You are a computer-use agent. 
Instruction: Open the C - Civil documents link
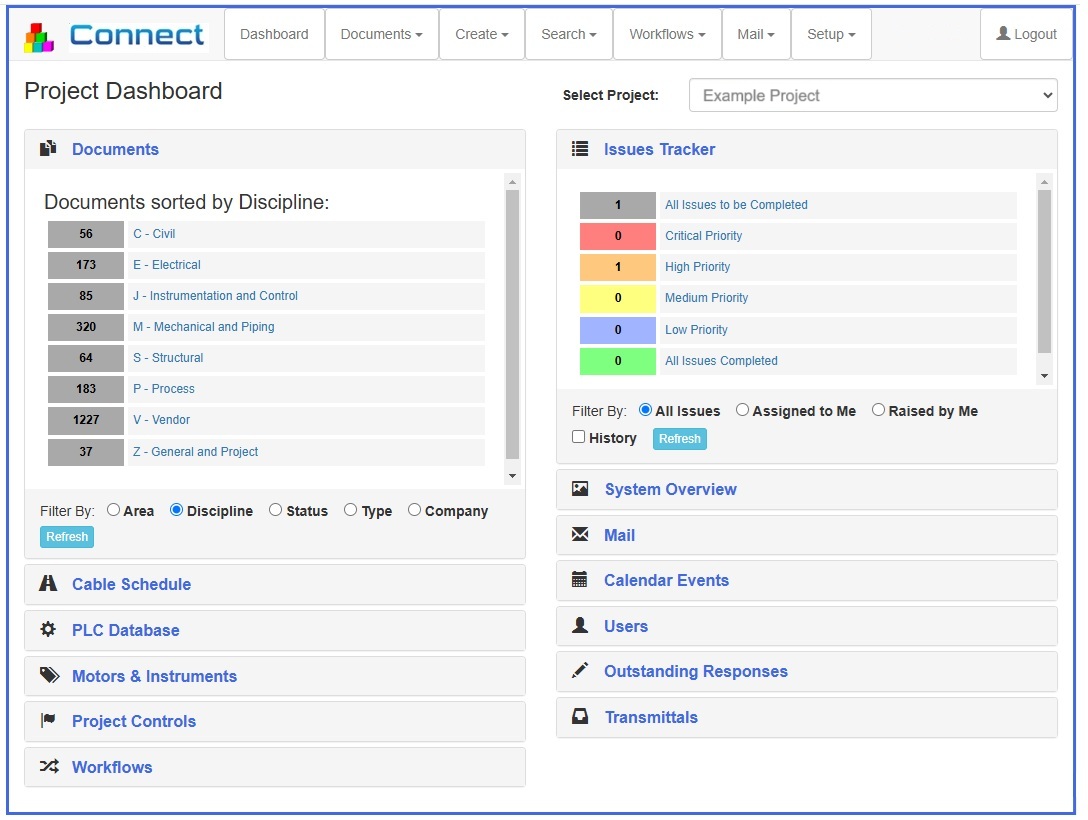(154, 234)
